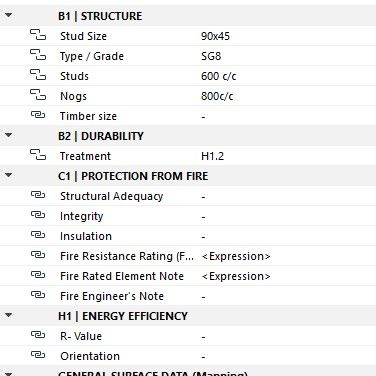Toggle the linked icon beside Insulation

38,235
